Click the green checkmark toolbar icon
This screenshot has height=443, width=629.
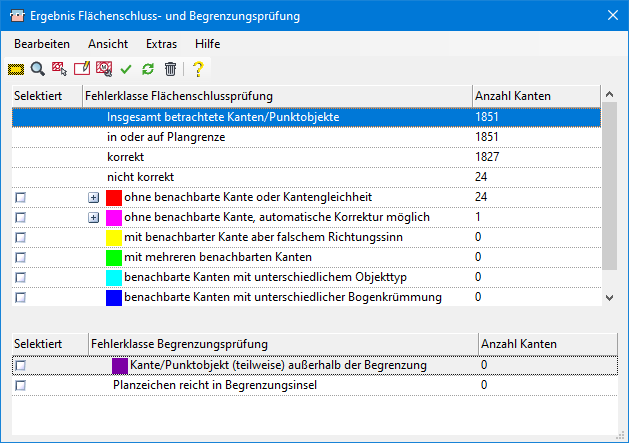click(126, 69)
